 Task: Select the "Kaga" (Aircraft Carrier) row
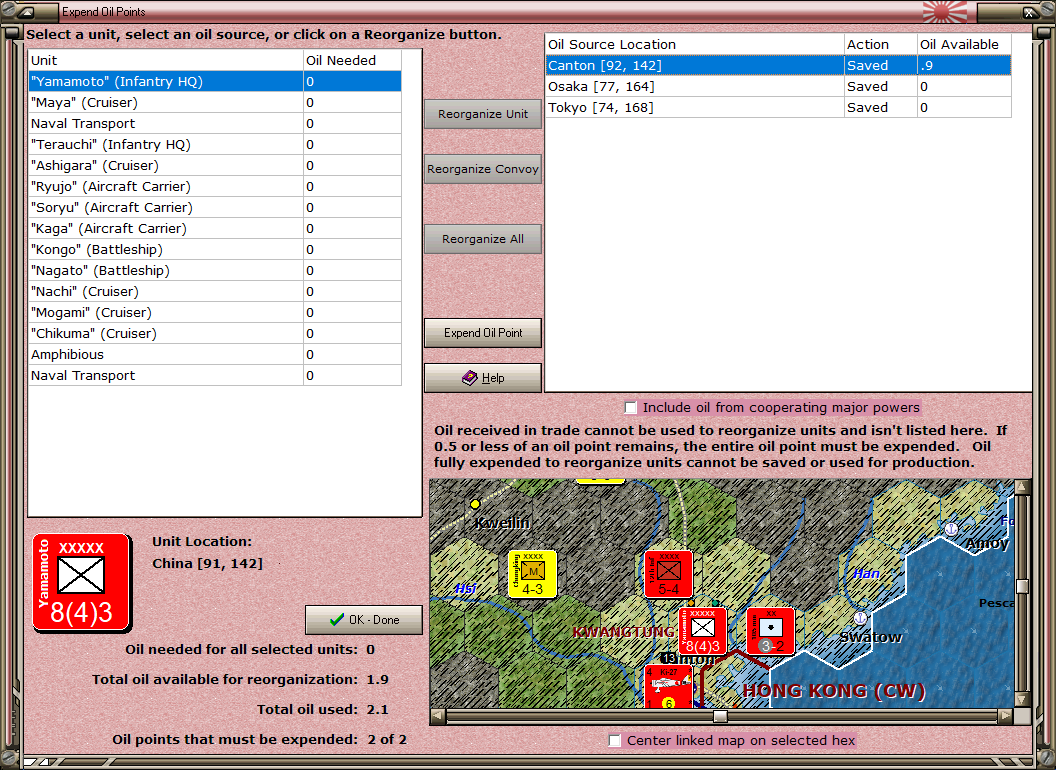click(x=215, y=228)
